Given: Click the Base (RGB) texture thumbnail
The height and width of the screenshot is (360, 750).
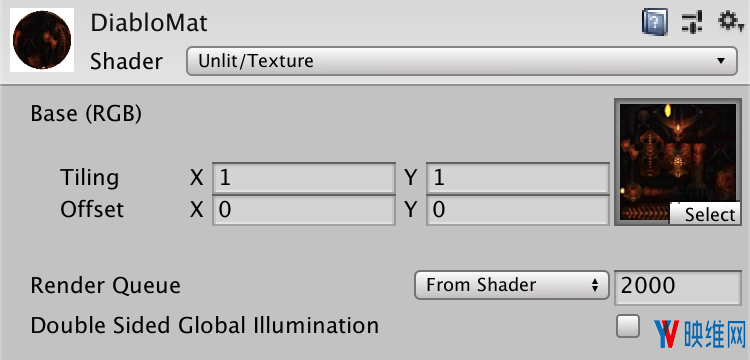Looking at the screenshot, I should [677, 162].
